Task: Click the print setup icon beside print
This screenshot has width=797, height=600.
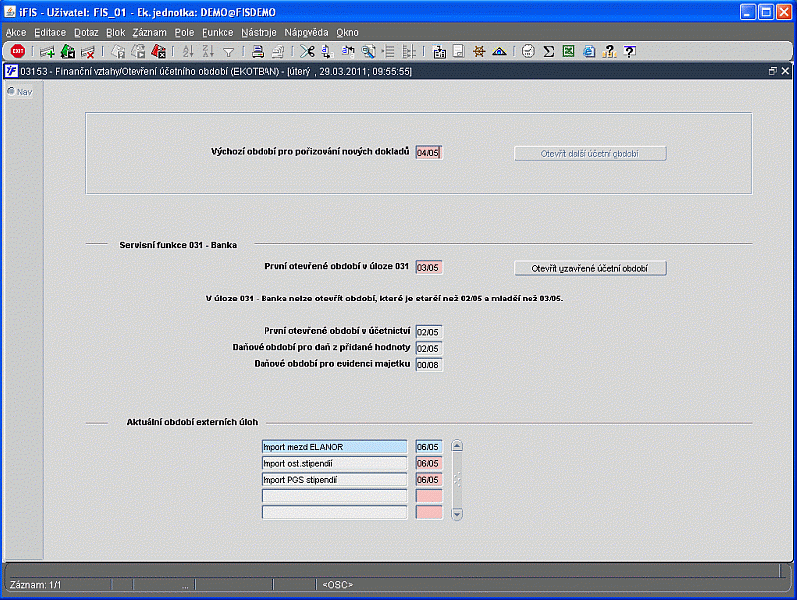Action: click(x=278, y=51)
